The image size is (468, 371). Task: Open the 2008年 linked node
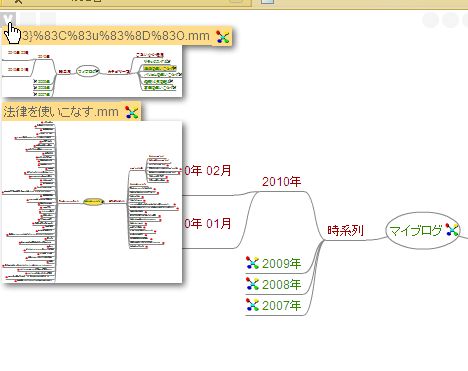tap(281, 284)
